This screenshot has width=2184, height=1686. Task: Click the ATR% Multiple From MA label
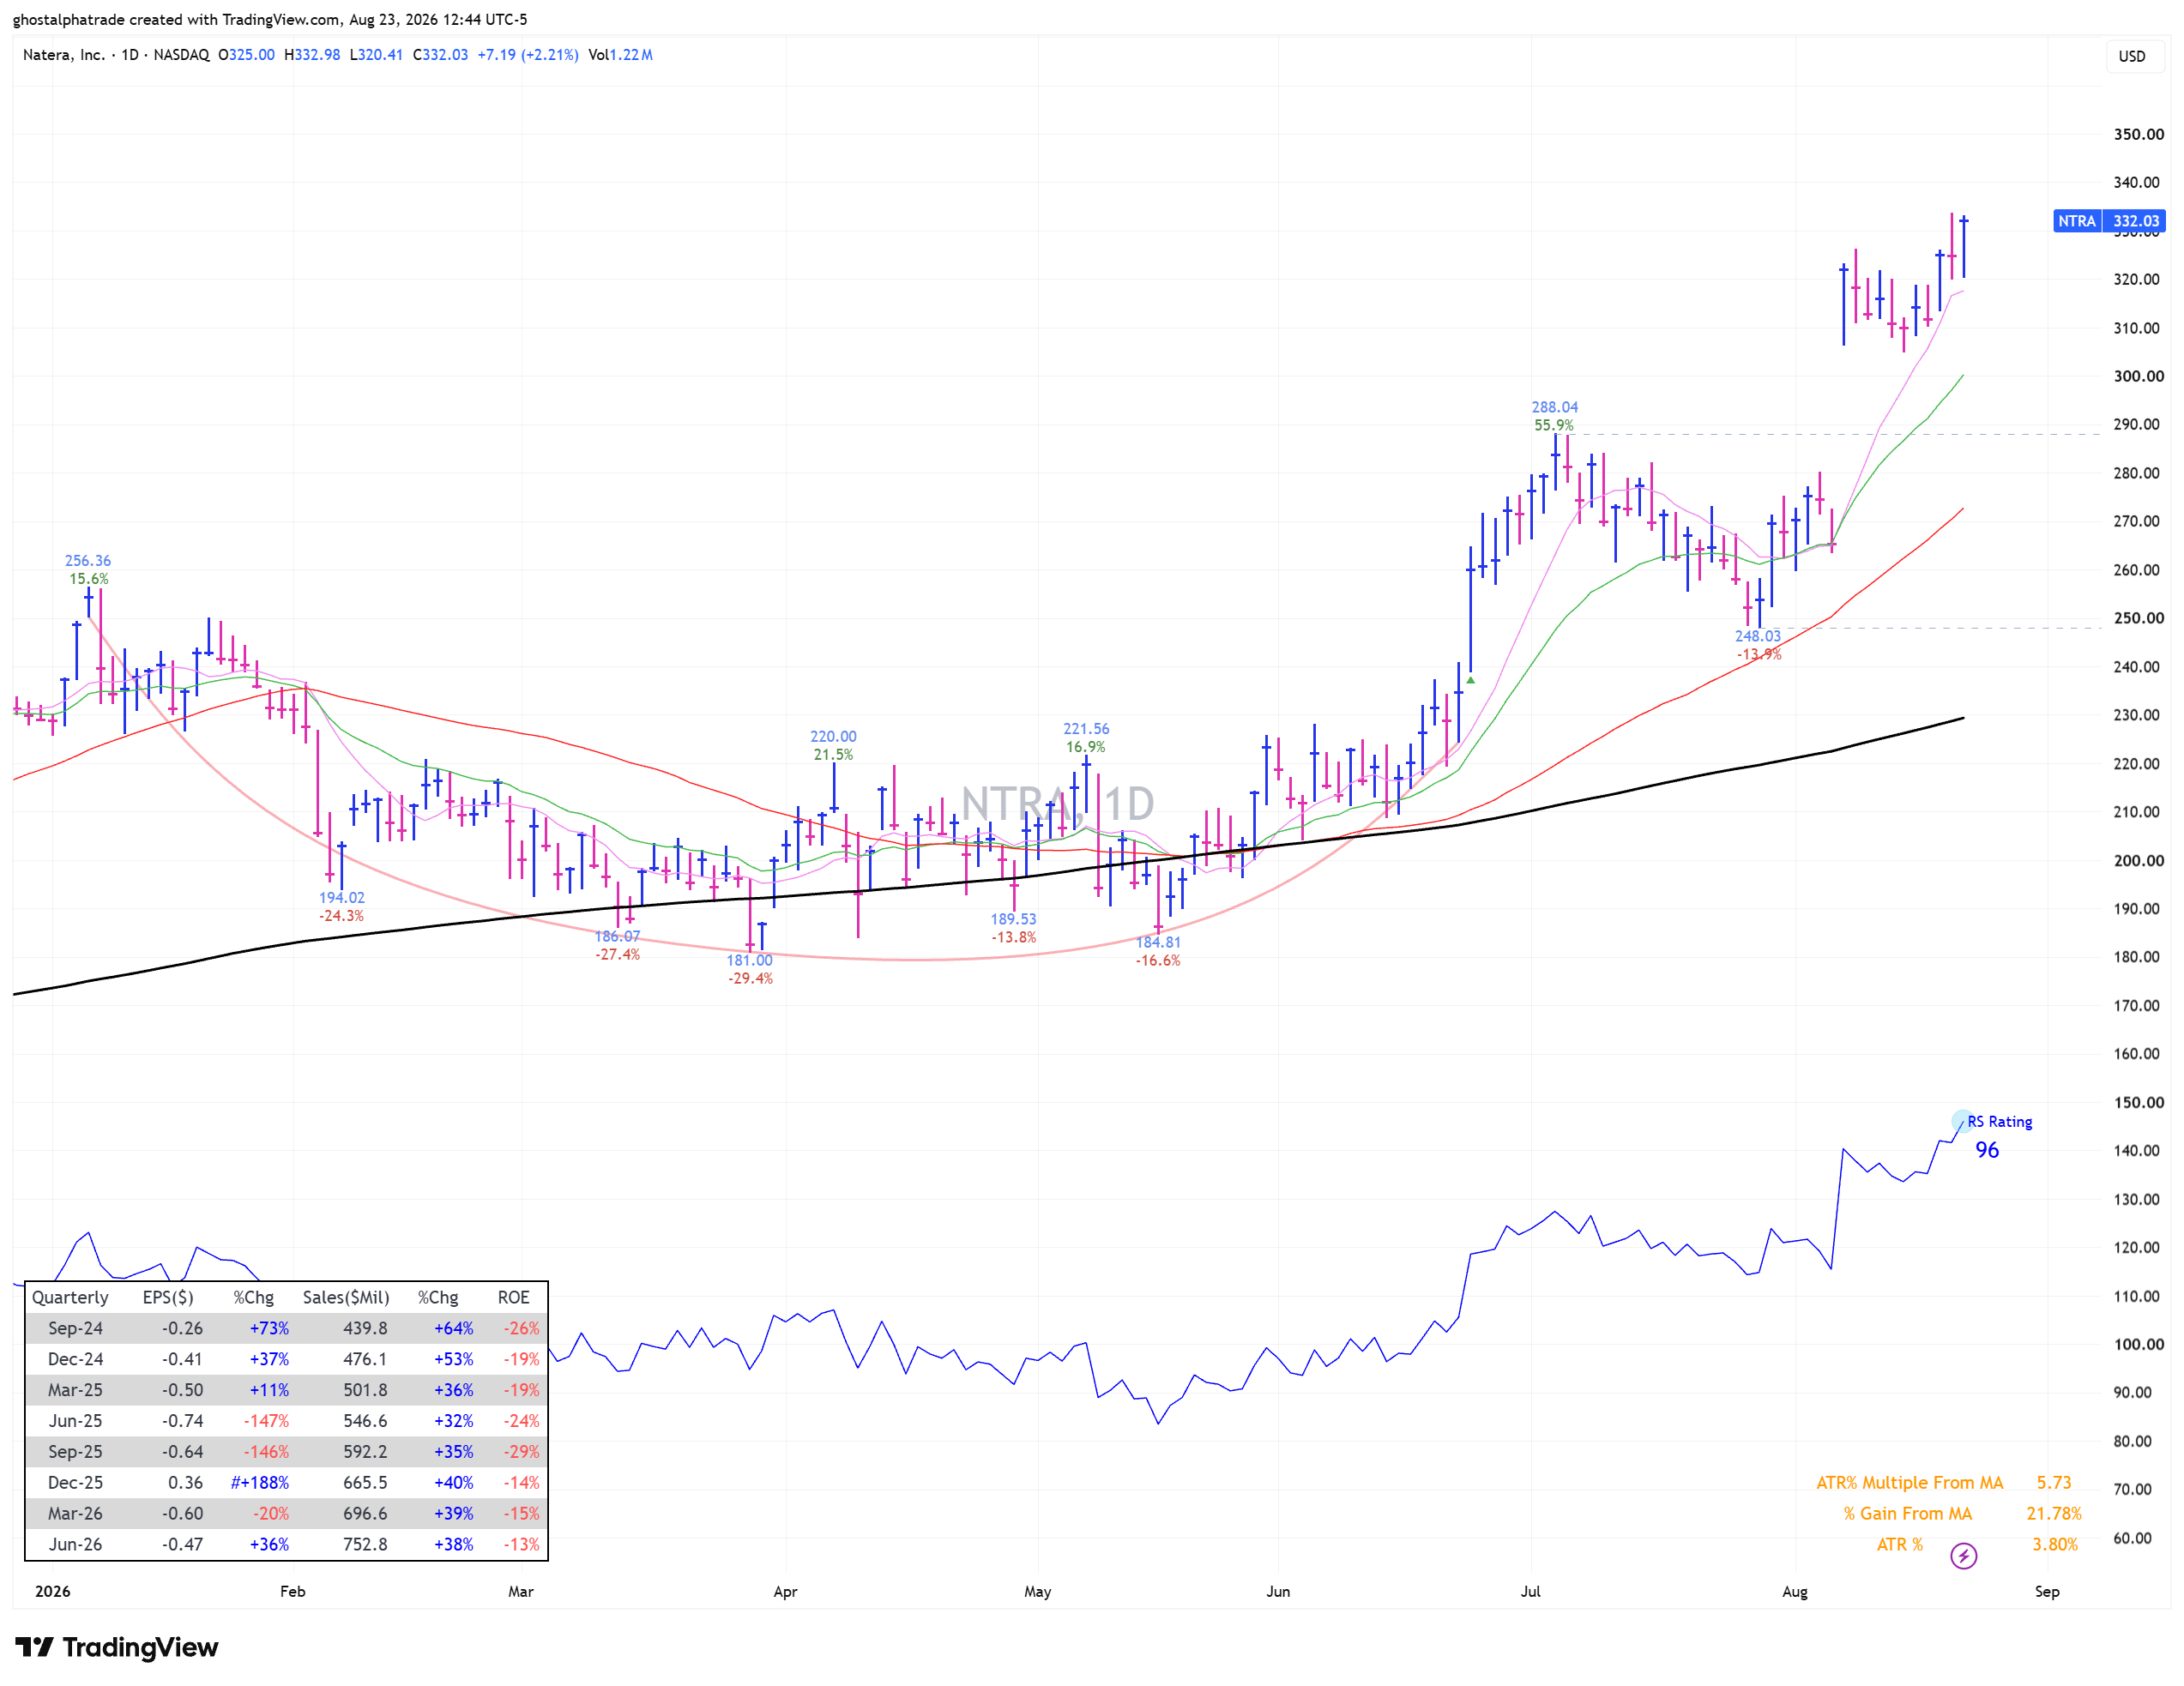pyautogui.click(x=1910, y=1483)
